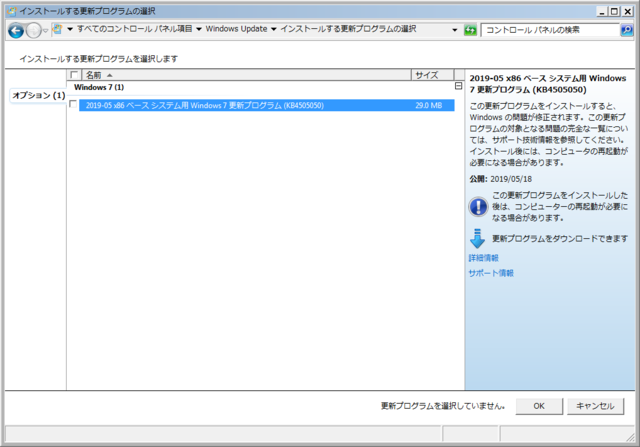Collapse the Windows 7 (1) group
Image resolution: width=640 pixels, height=447 pixels.
click(x=458, y=86)
